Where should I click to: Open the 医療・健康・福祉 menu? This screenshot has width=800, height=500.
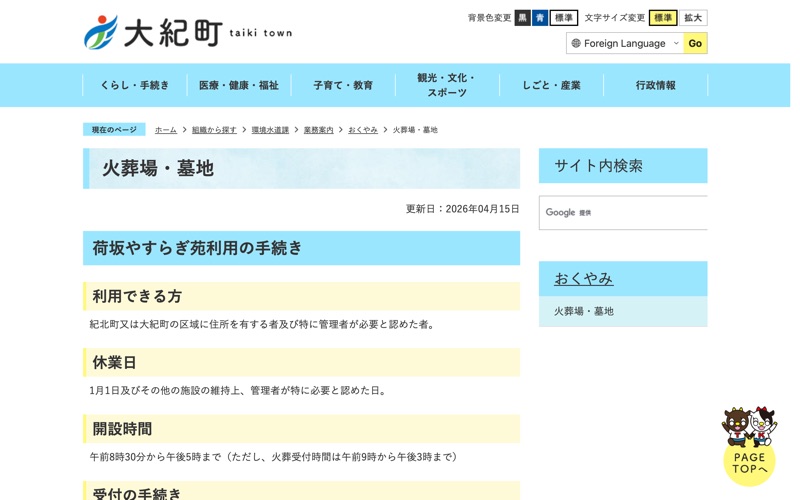click(239, 85)
